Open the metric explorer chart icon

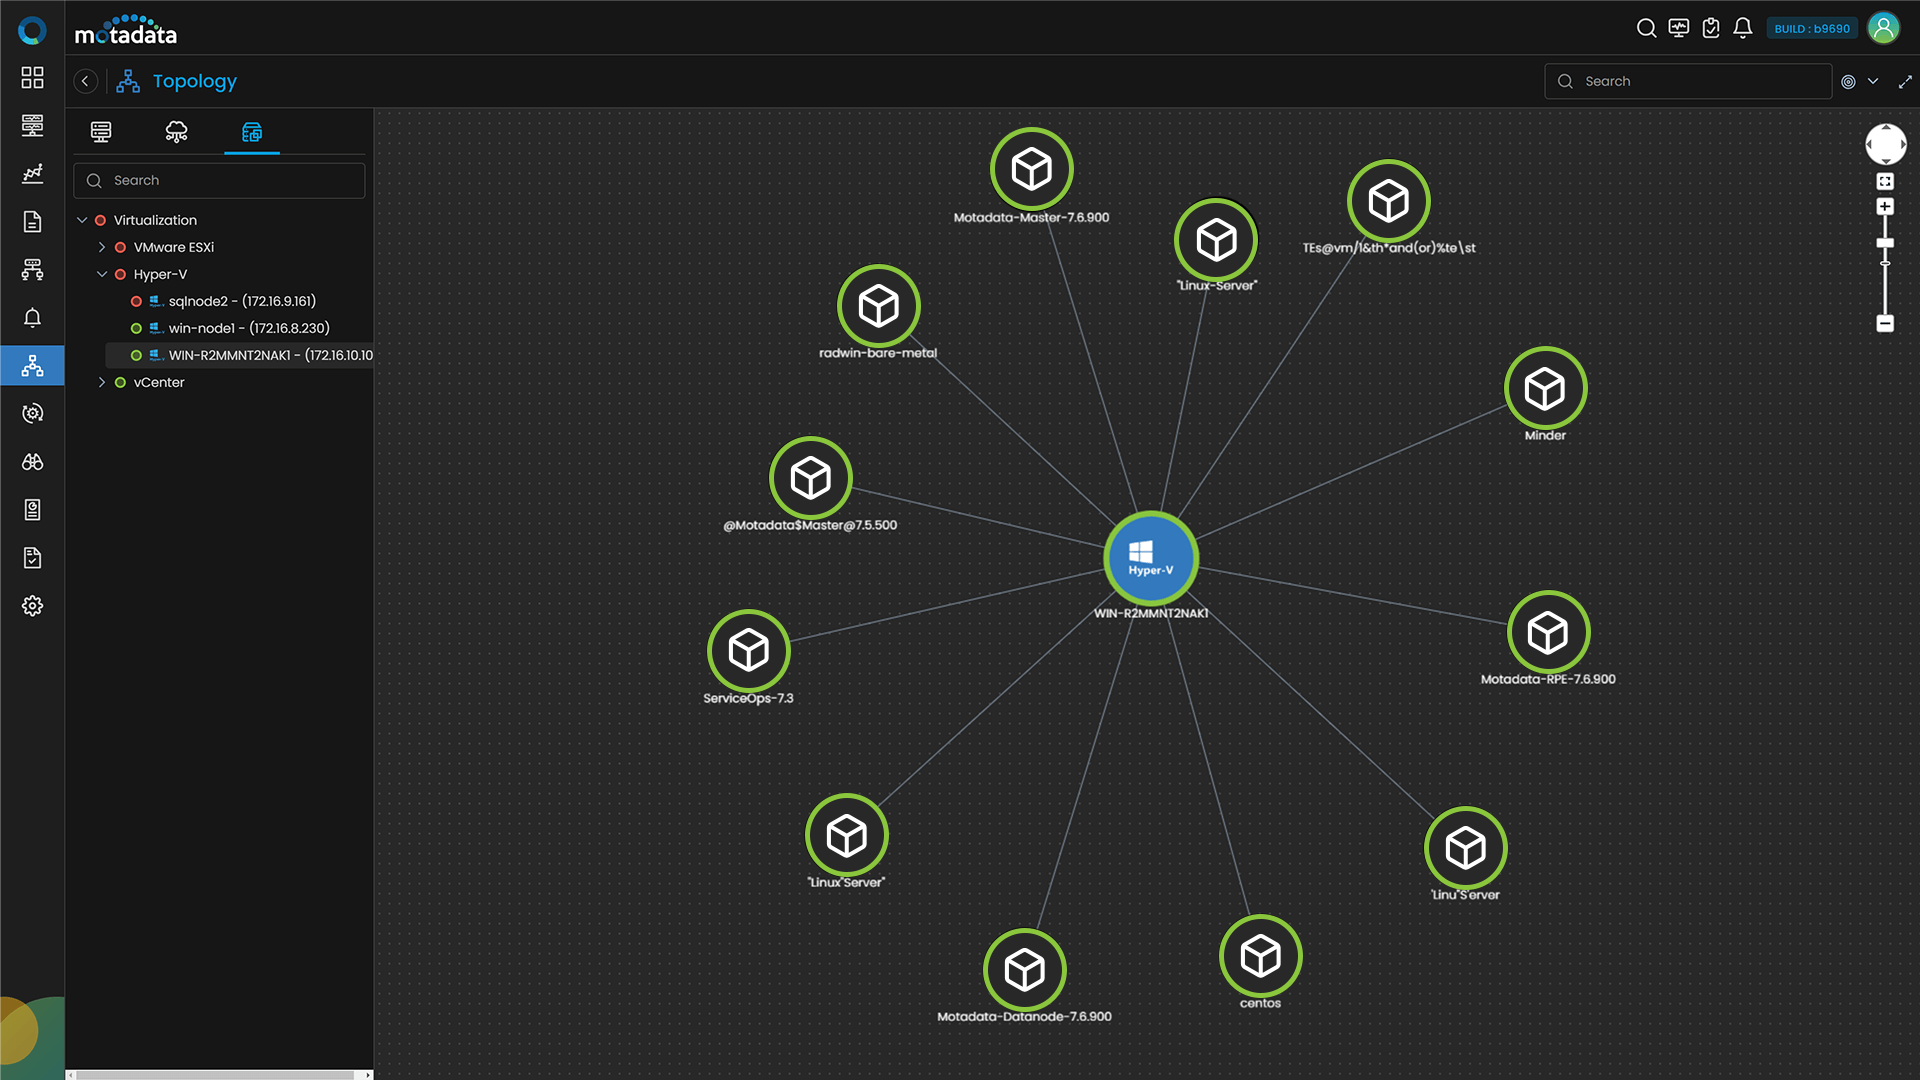click(32, 173)
